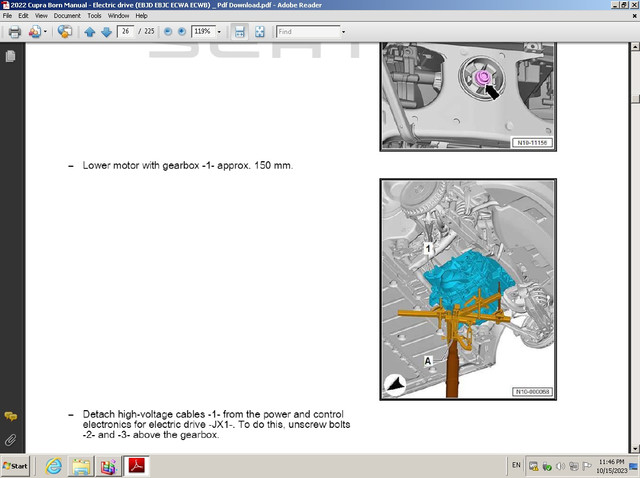The height and width of the screenshot is (478, 640).
Task: Open the colorful archive app on taskbar
Action: (x=108, y=466)
